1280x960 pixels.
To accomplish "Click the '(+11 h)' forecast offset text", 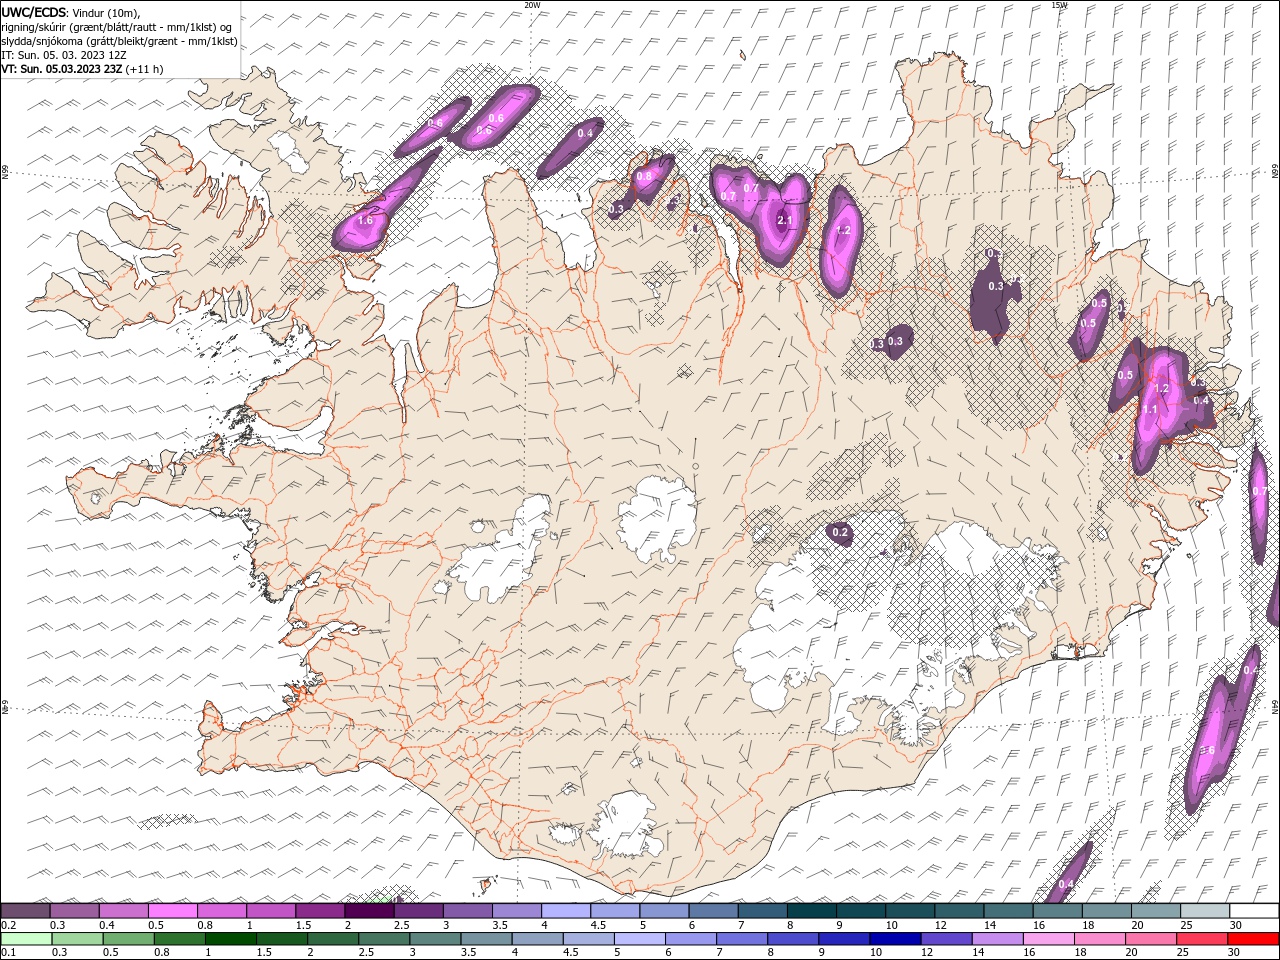I will pos(145,69).
